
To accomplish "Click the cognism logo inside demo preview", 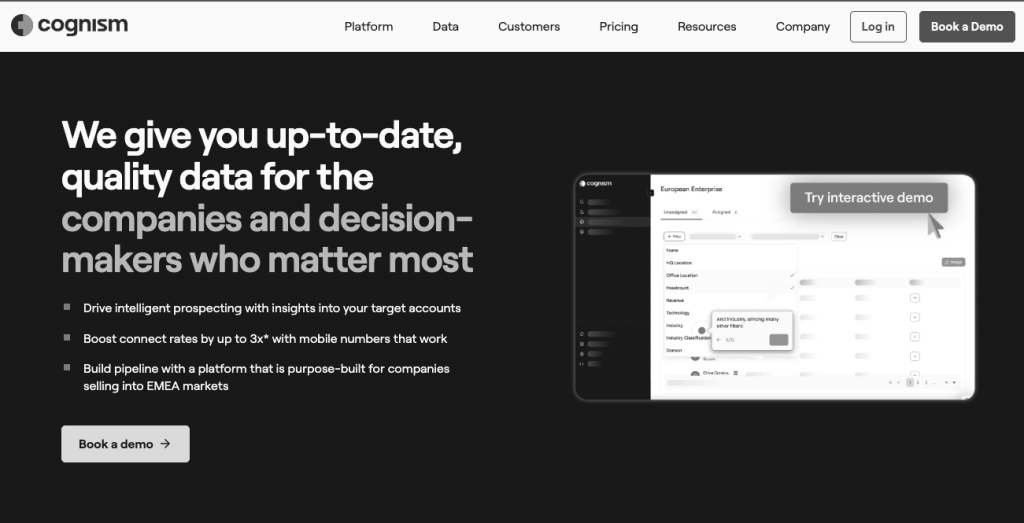I will click(x=596, y=184).
